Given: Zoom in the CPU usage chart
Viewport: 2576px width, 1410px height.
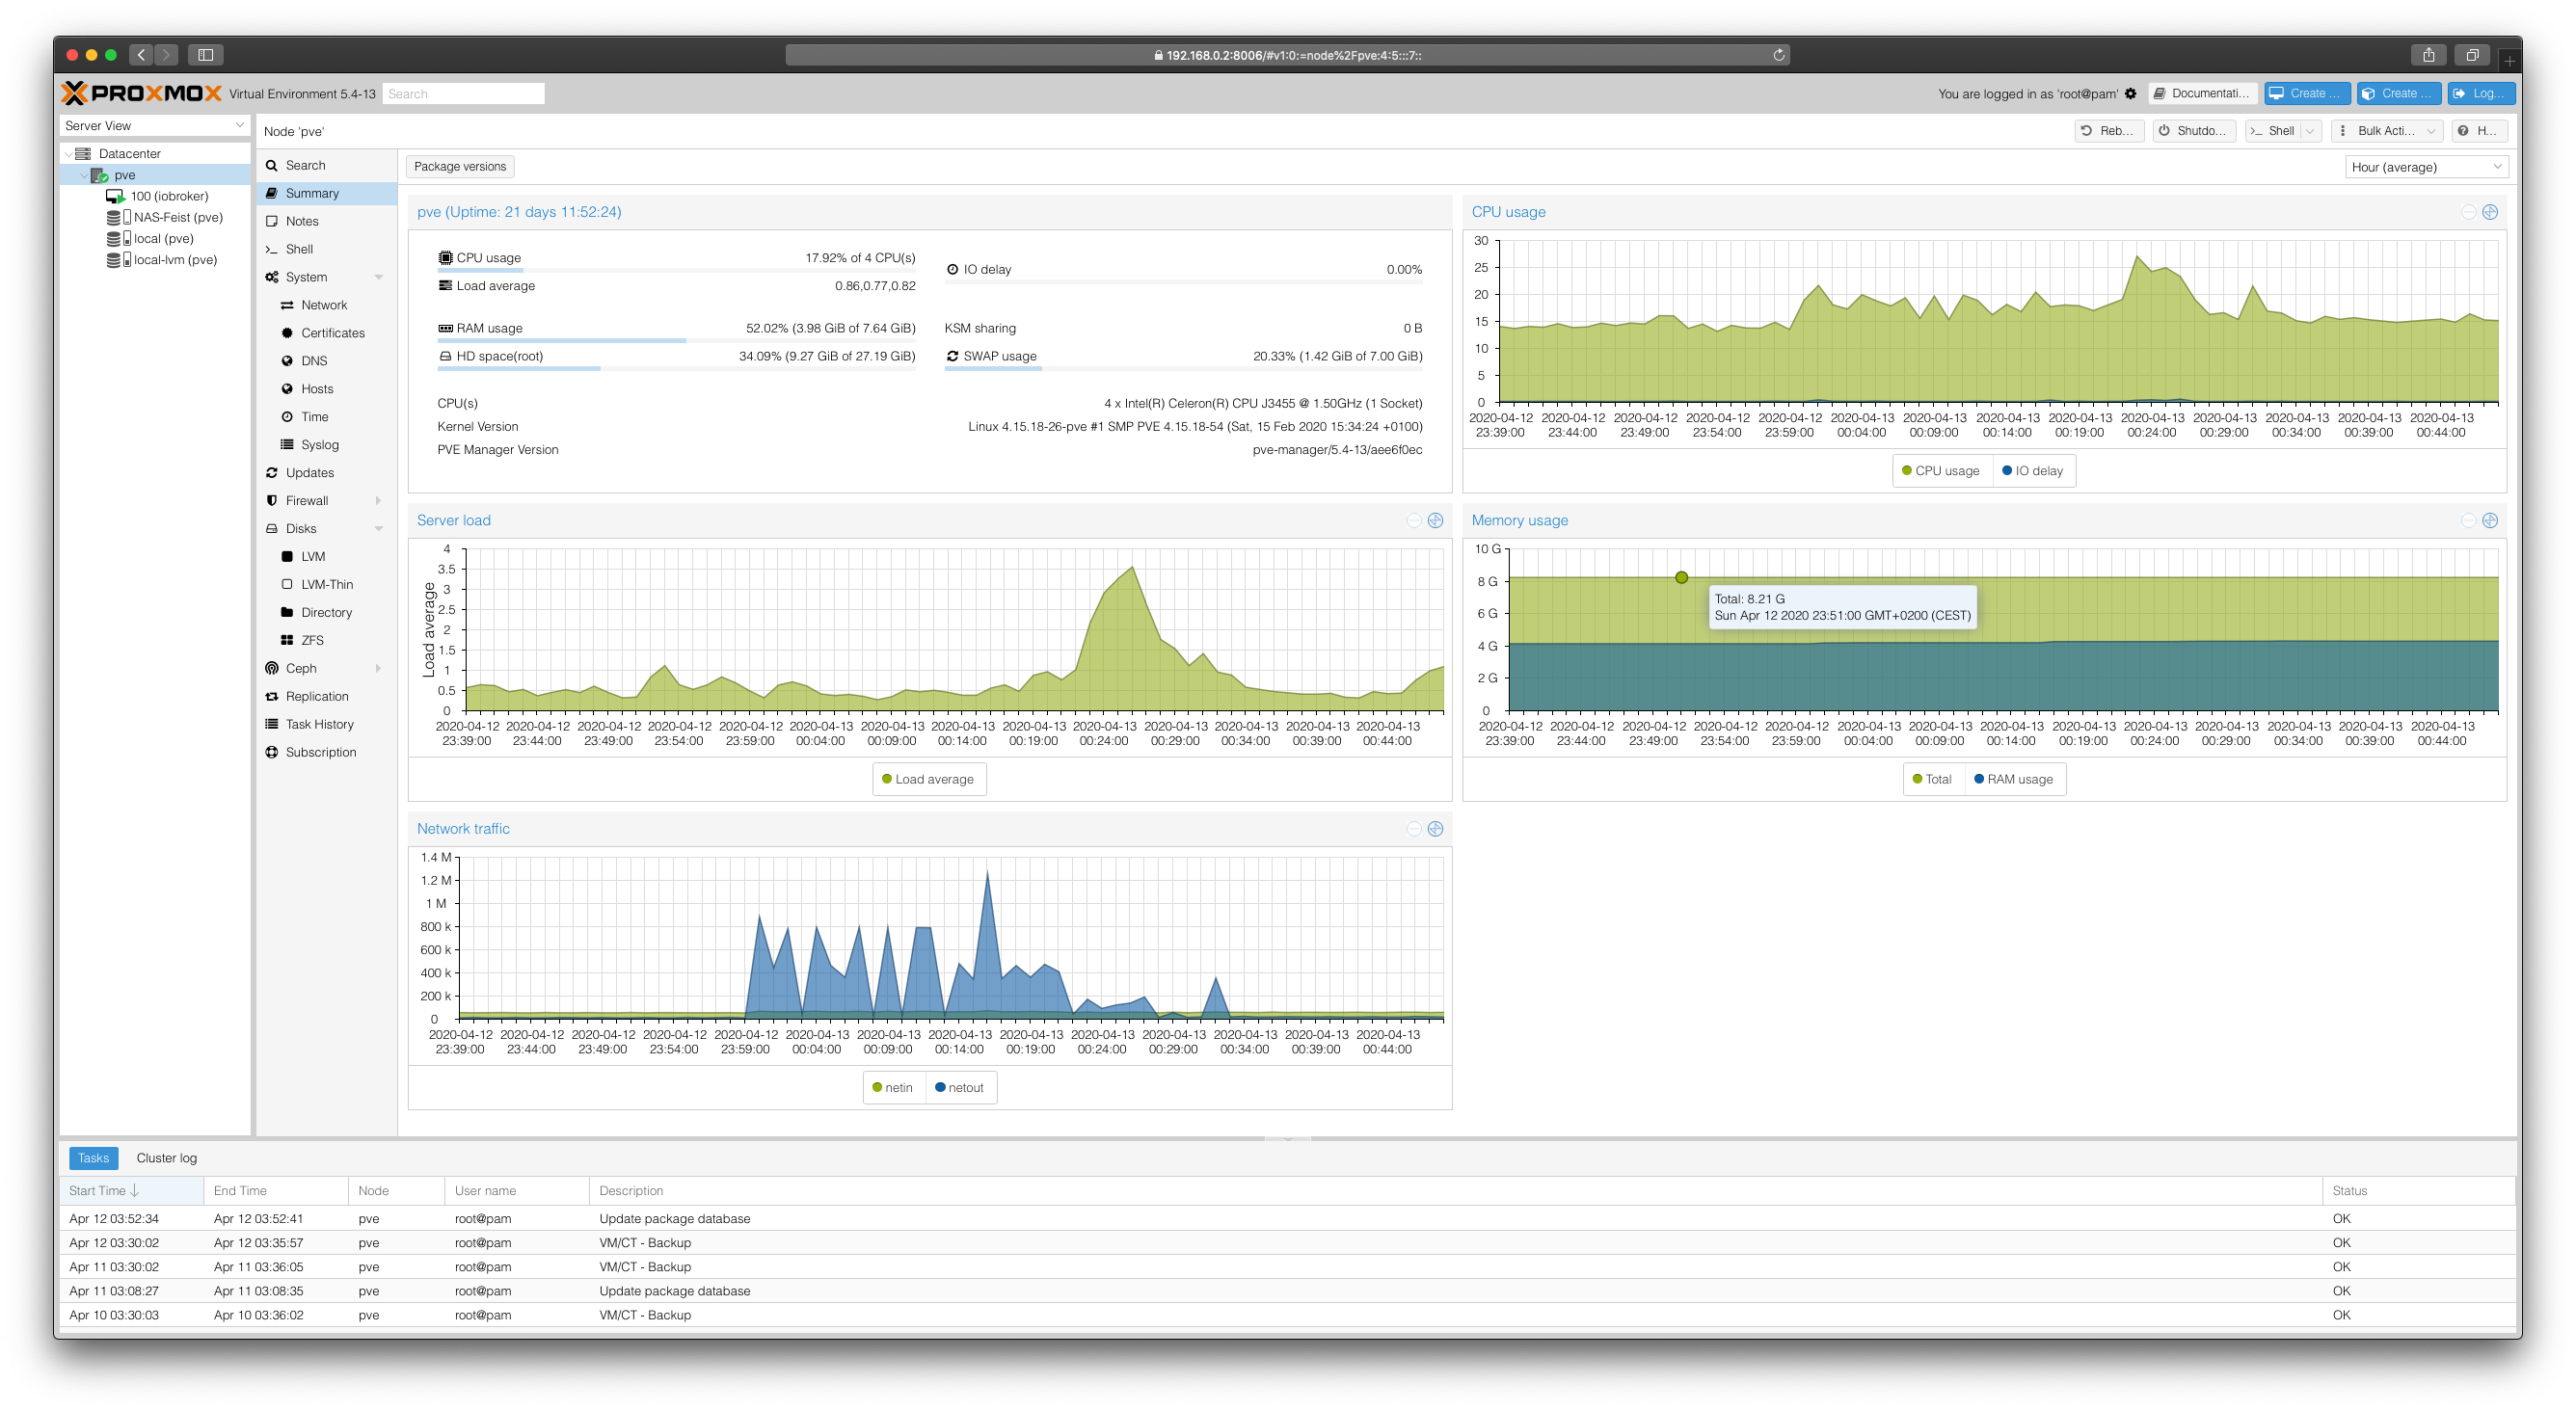Looking at the screenshot, I should tap(2490, 212).
